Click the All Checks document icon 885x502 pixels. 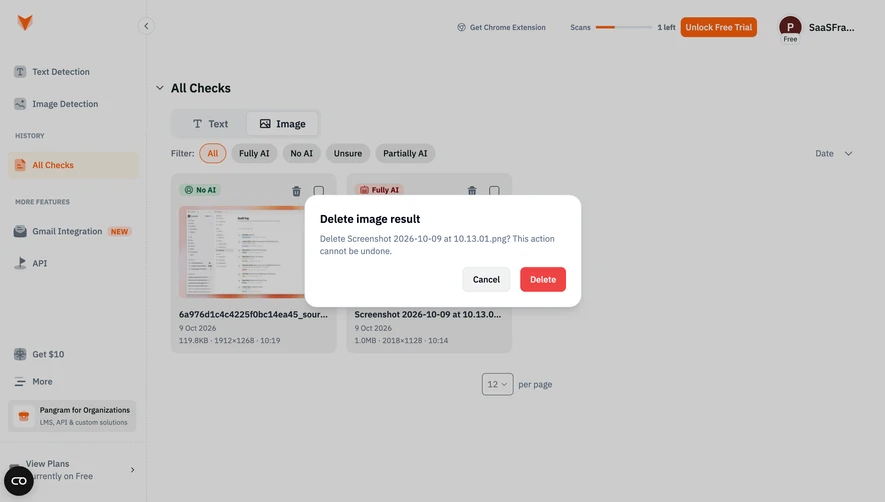click(x=20, y=165)
